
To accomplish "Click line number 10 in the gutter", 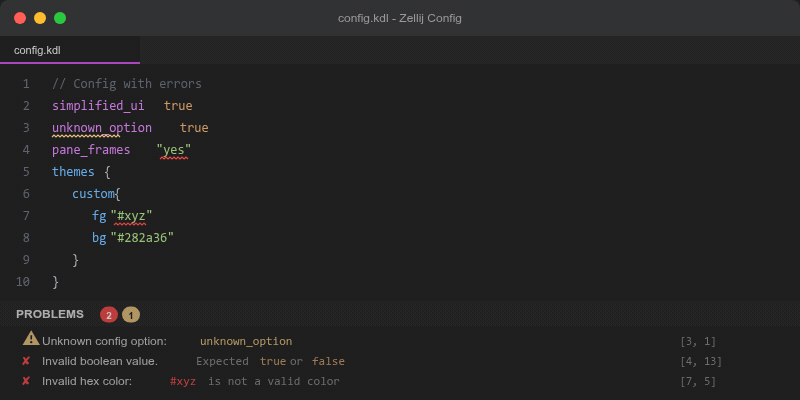I will (x=23, y=282).
